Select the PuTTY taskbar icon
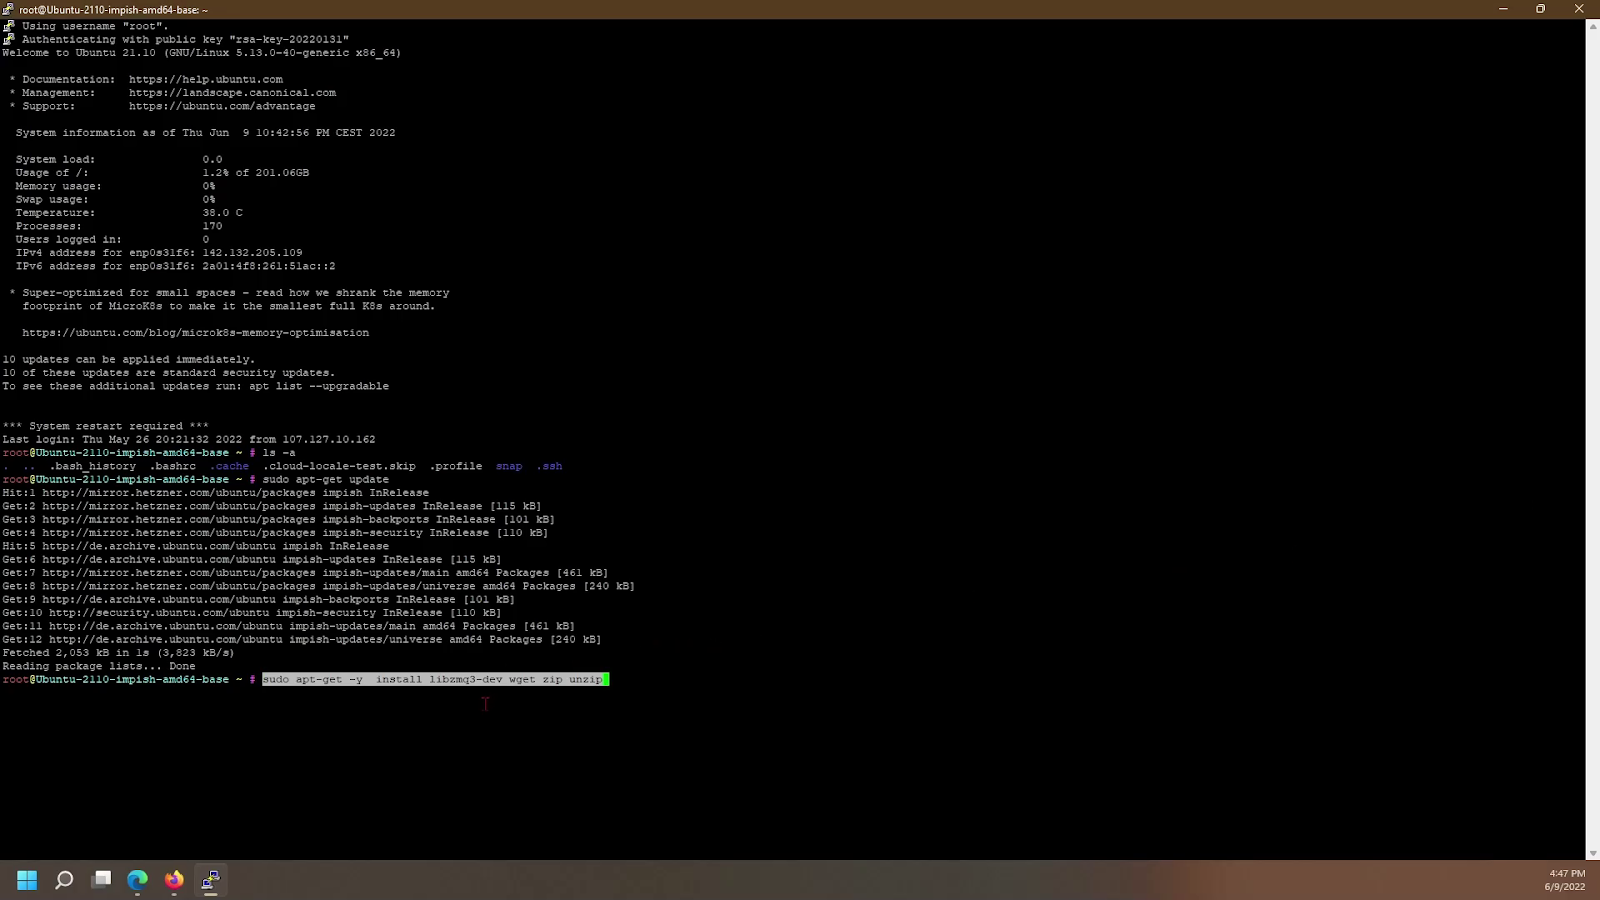 coord(210,880)
